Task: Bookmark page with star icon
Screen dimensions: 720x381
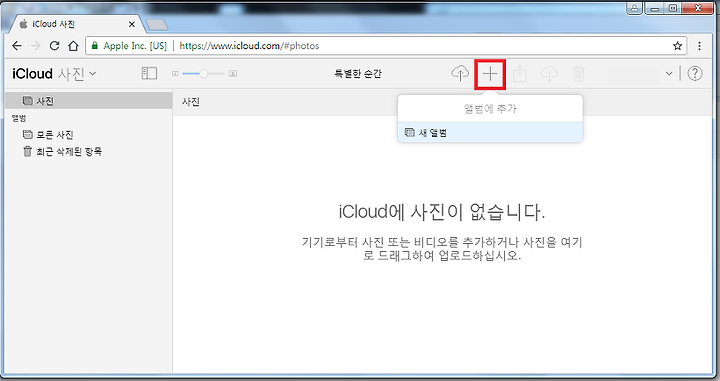Action: tap(677, 45)
